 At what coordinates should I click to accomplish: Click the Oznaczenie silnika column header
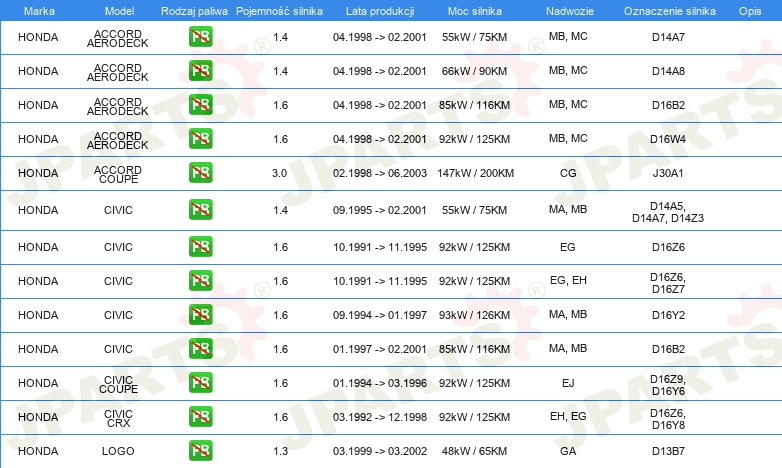click(670, 11)
